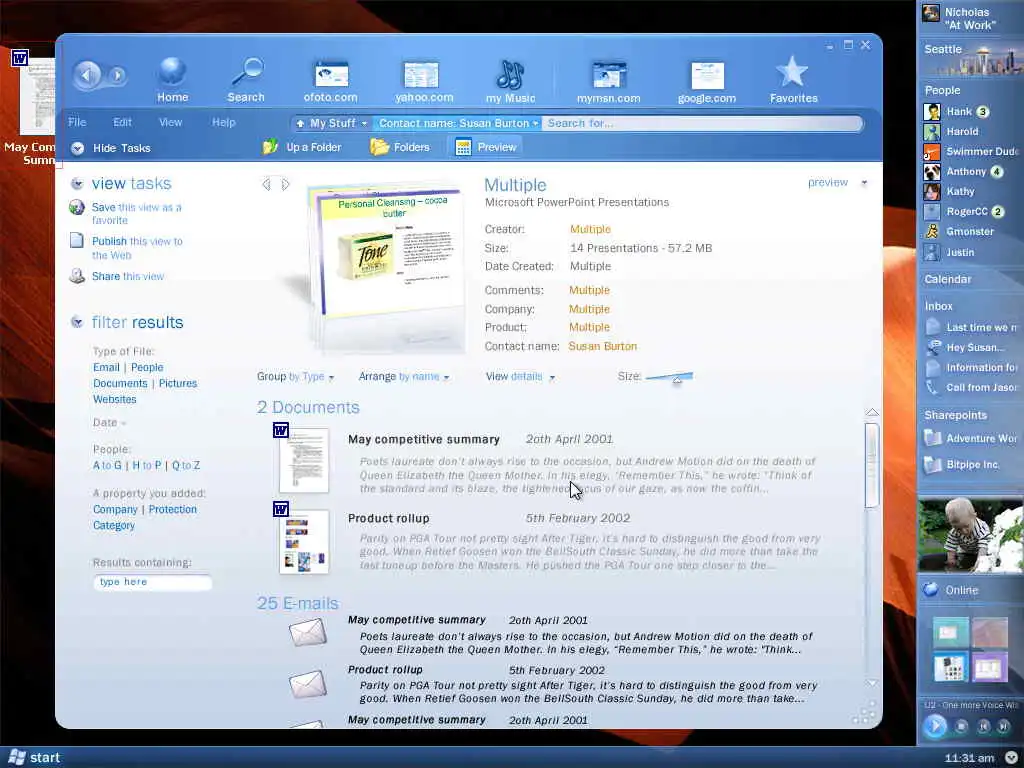Show previous item in preview carousel
This screenshot has width=1024, height=768.
point(266,184)
